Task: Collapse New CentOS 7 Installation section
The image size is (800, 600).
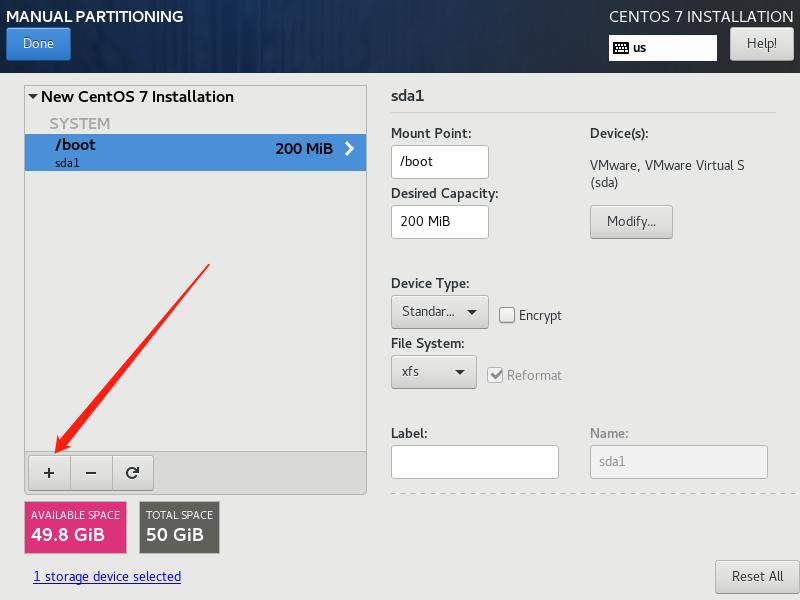Action: point(33,96)
